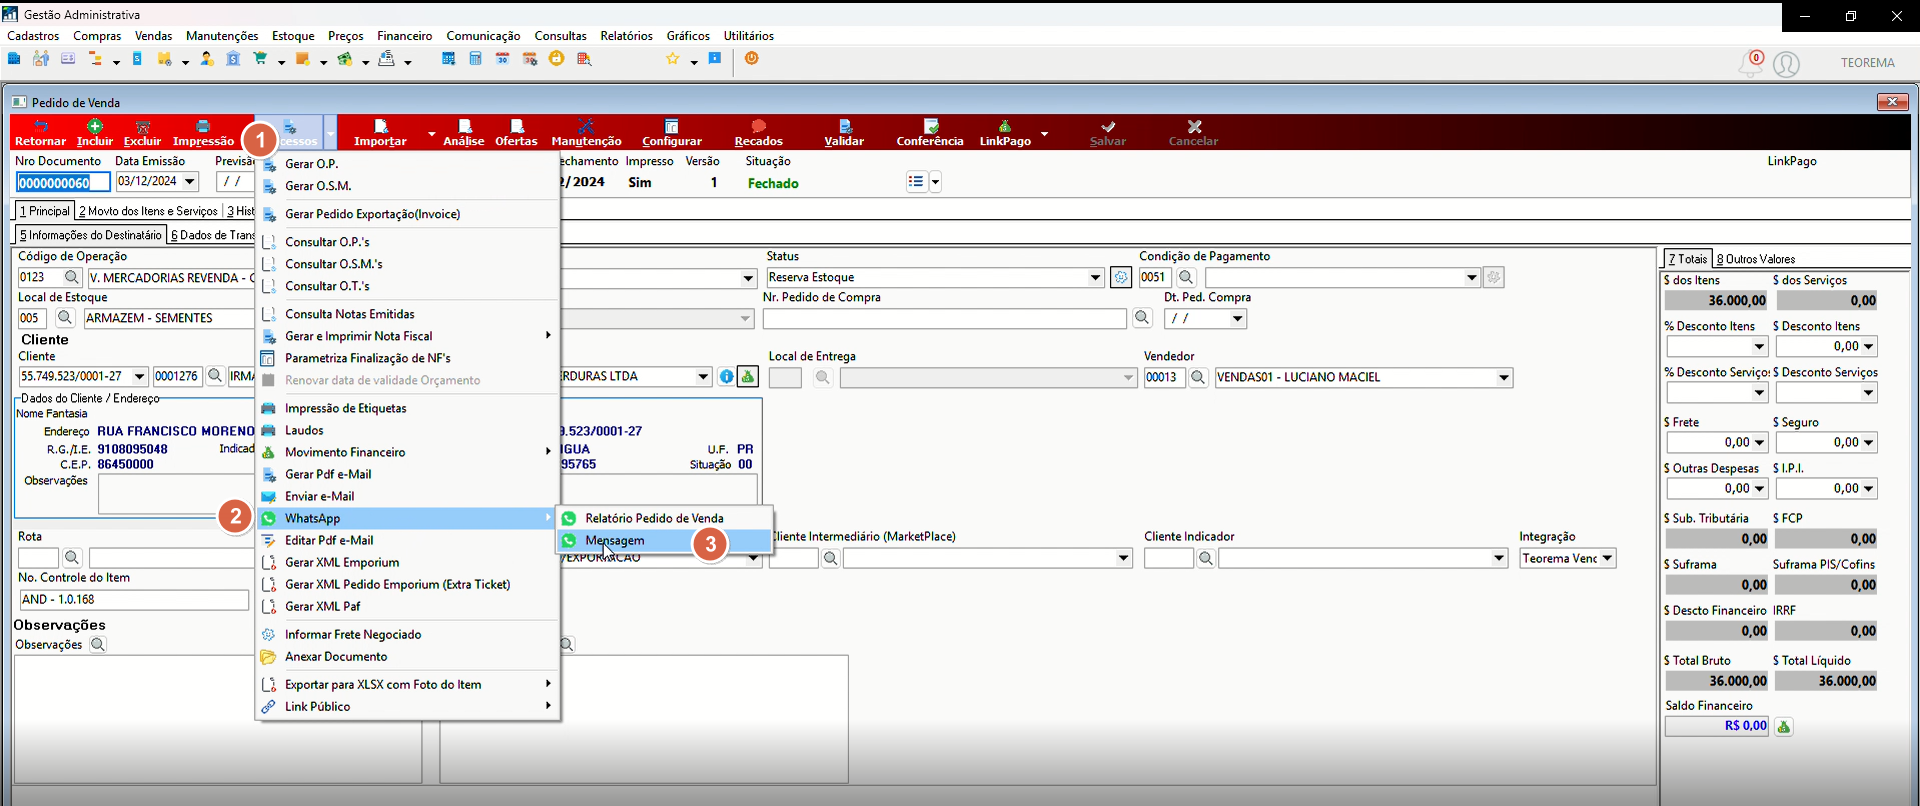This screenshot has width=1920, height=806.
Task: Select Relatório Pedido de Venda submenu item
Action: pos(664,518)
